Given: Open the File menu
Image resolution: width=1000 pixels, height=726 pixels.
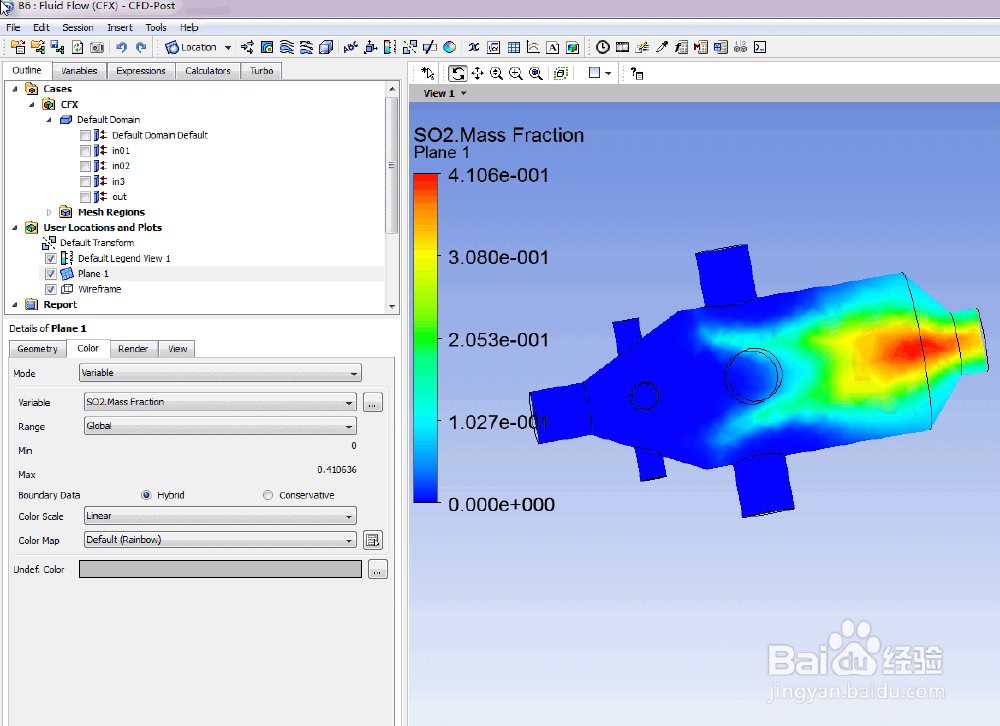Looking at the screenshot, I should point(13,27).
